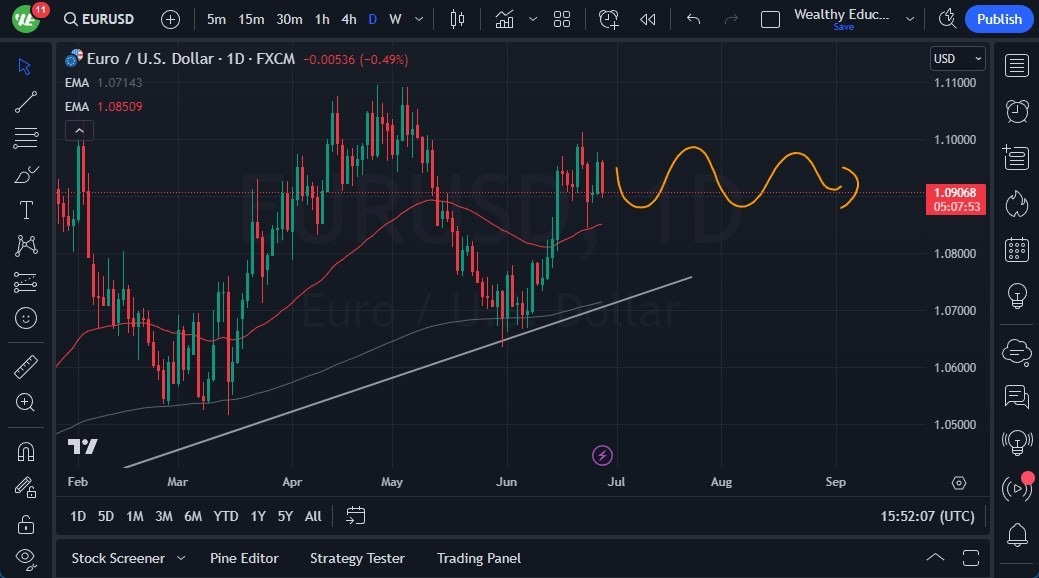Select the Brush drawing tool
Image resolution: width=1039 pixels, height=578 pixels.
[x=25, y=174]
